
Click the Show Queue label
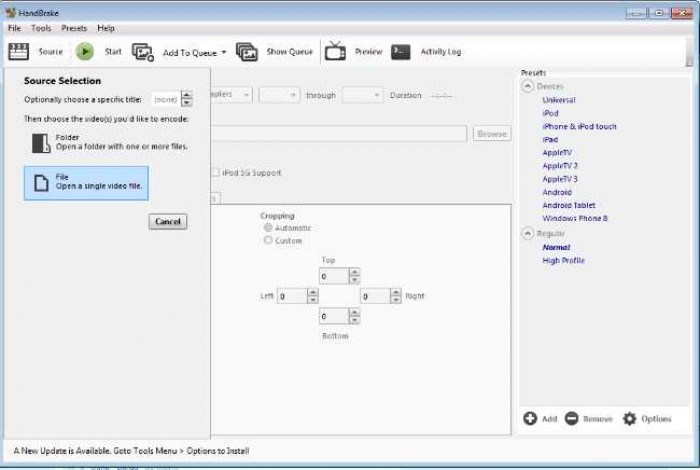point(290,52)
